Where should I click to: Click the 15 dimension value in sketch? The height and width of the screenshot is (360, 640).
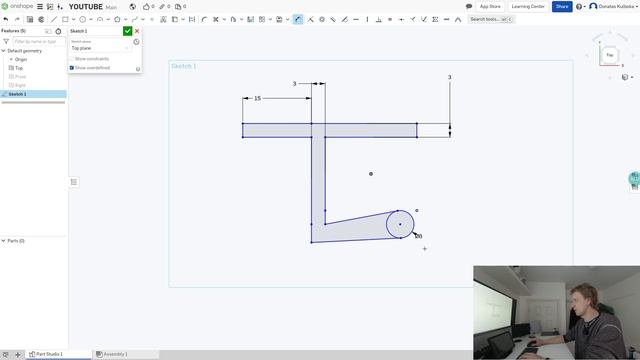[x=258, y=98]
